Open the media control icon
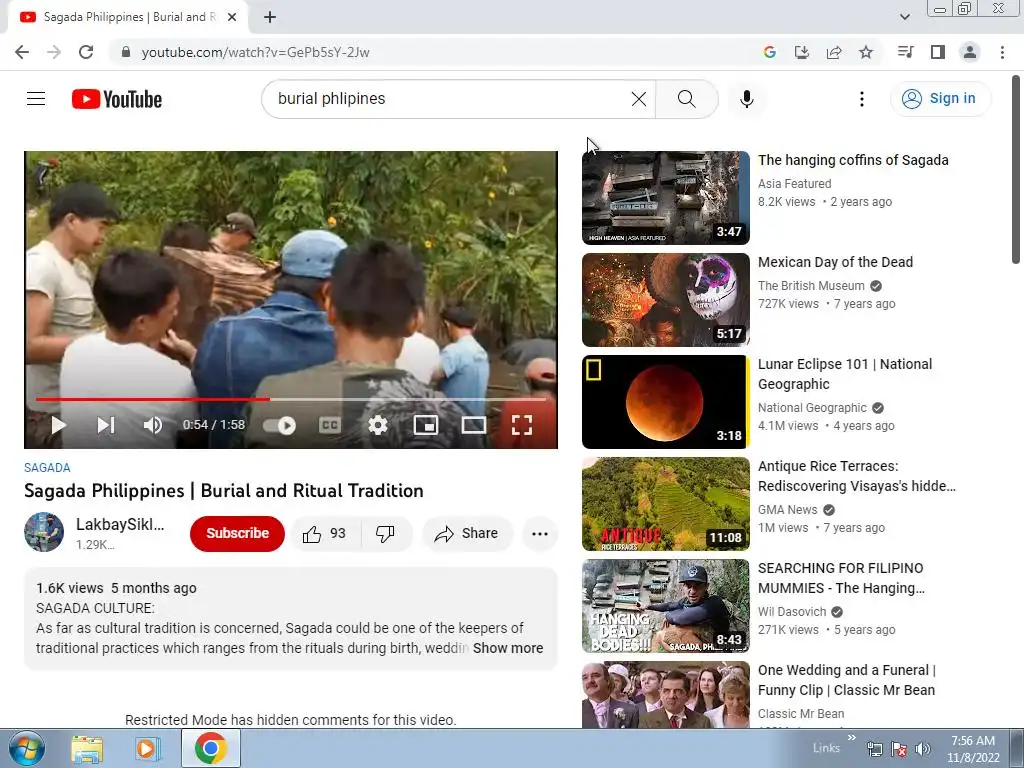Screen dimensions: 1024x768 pos(905,52)
